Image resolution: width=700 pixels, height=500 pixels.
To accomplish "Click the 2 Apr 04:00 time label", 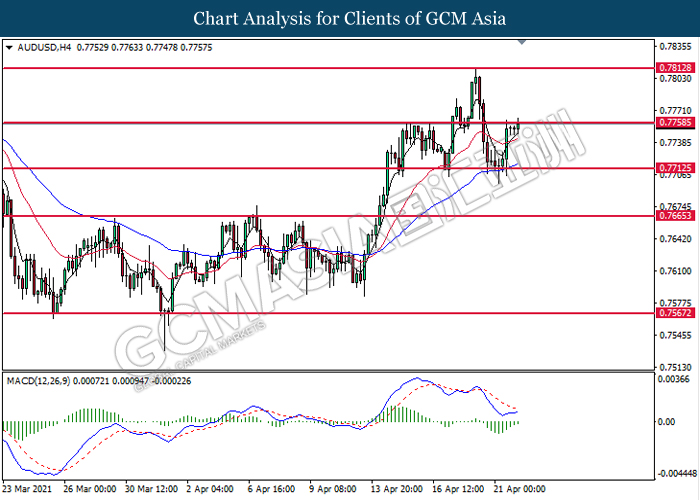I will (x=209, y=490).
